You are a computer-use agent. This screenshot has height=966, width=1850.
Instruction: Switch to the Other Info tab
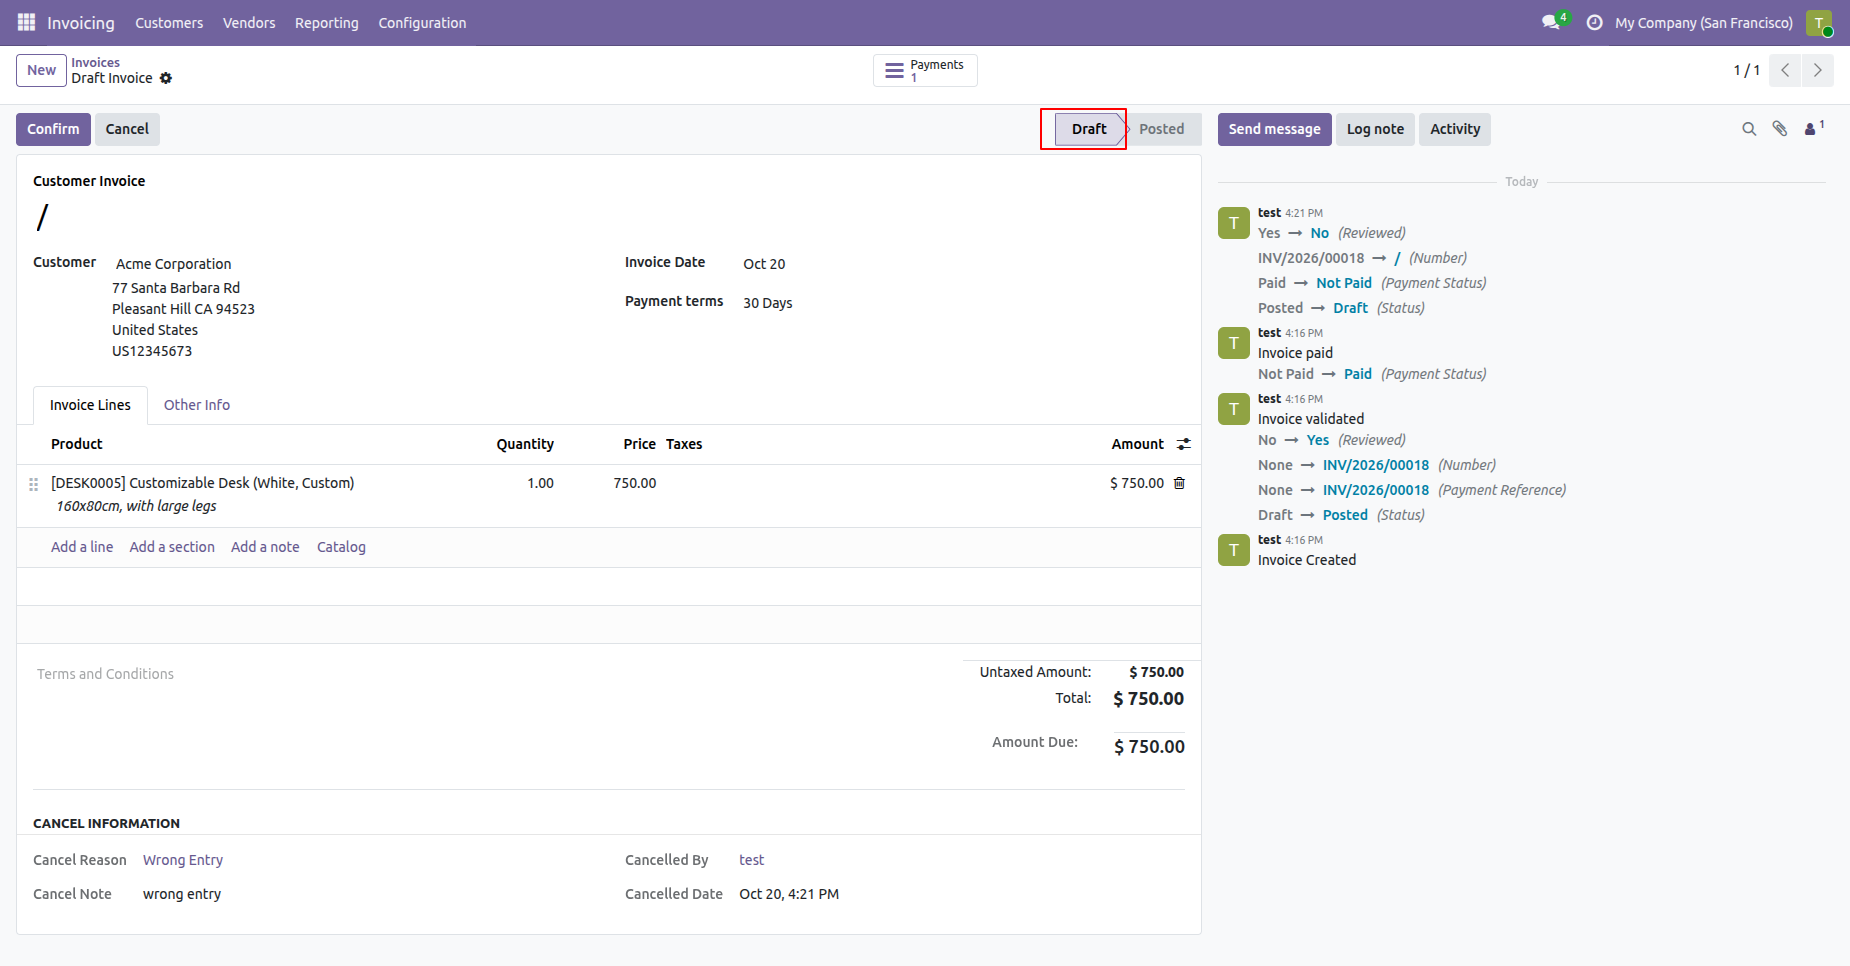[x=197, y=405]
